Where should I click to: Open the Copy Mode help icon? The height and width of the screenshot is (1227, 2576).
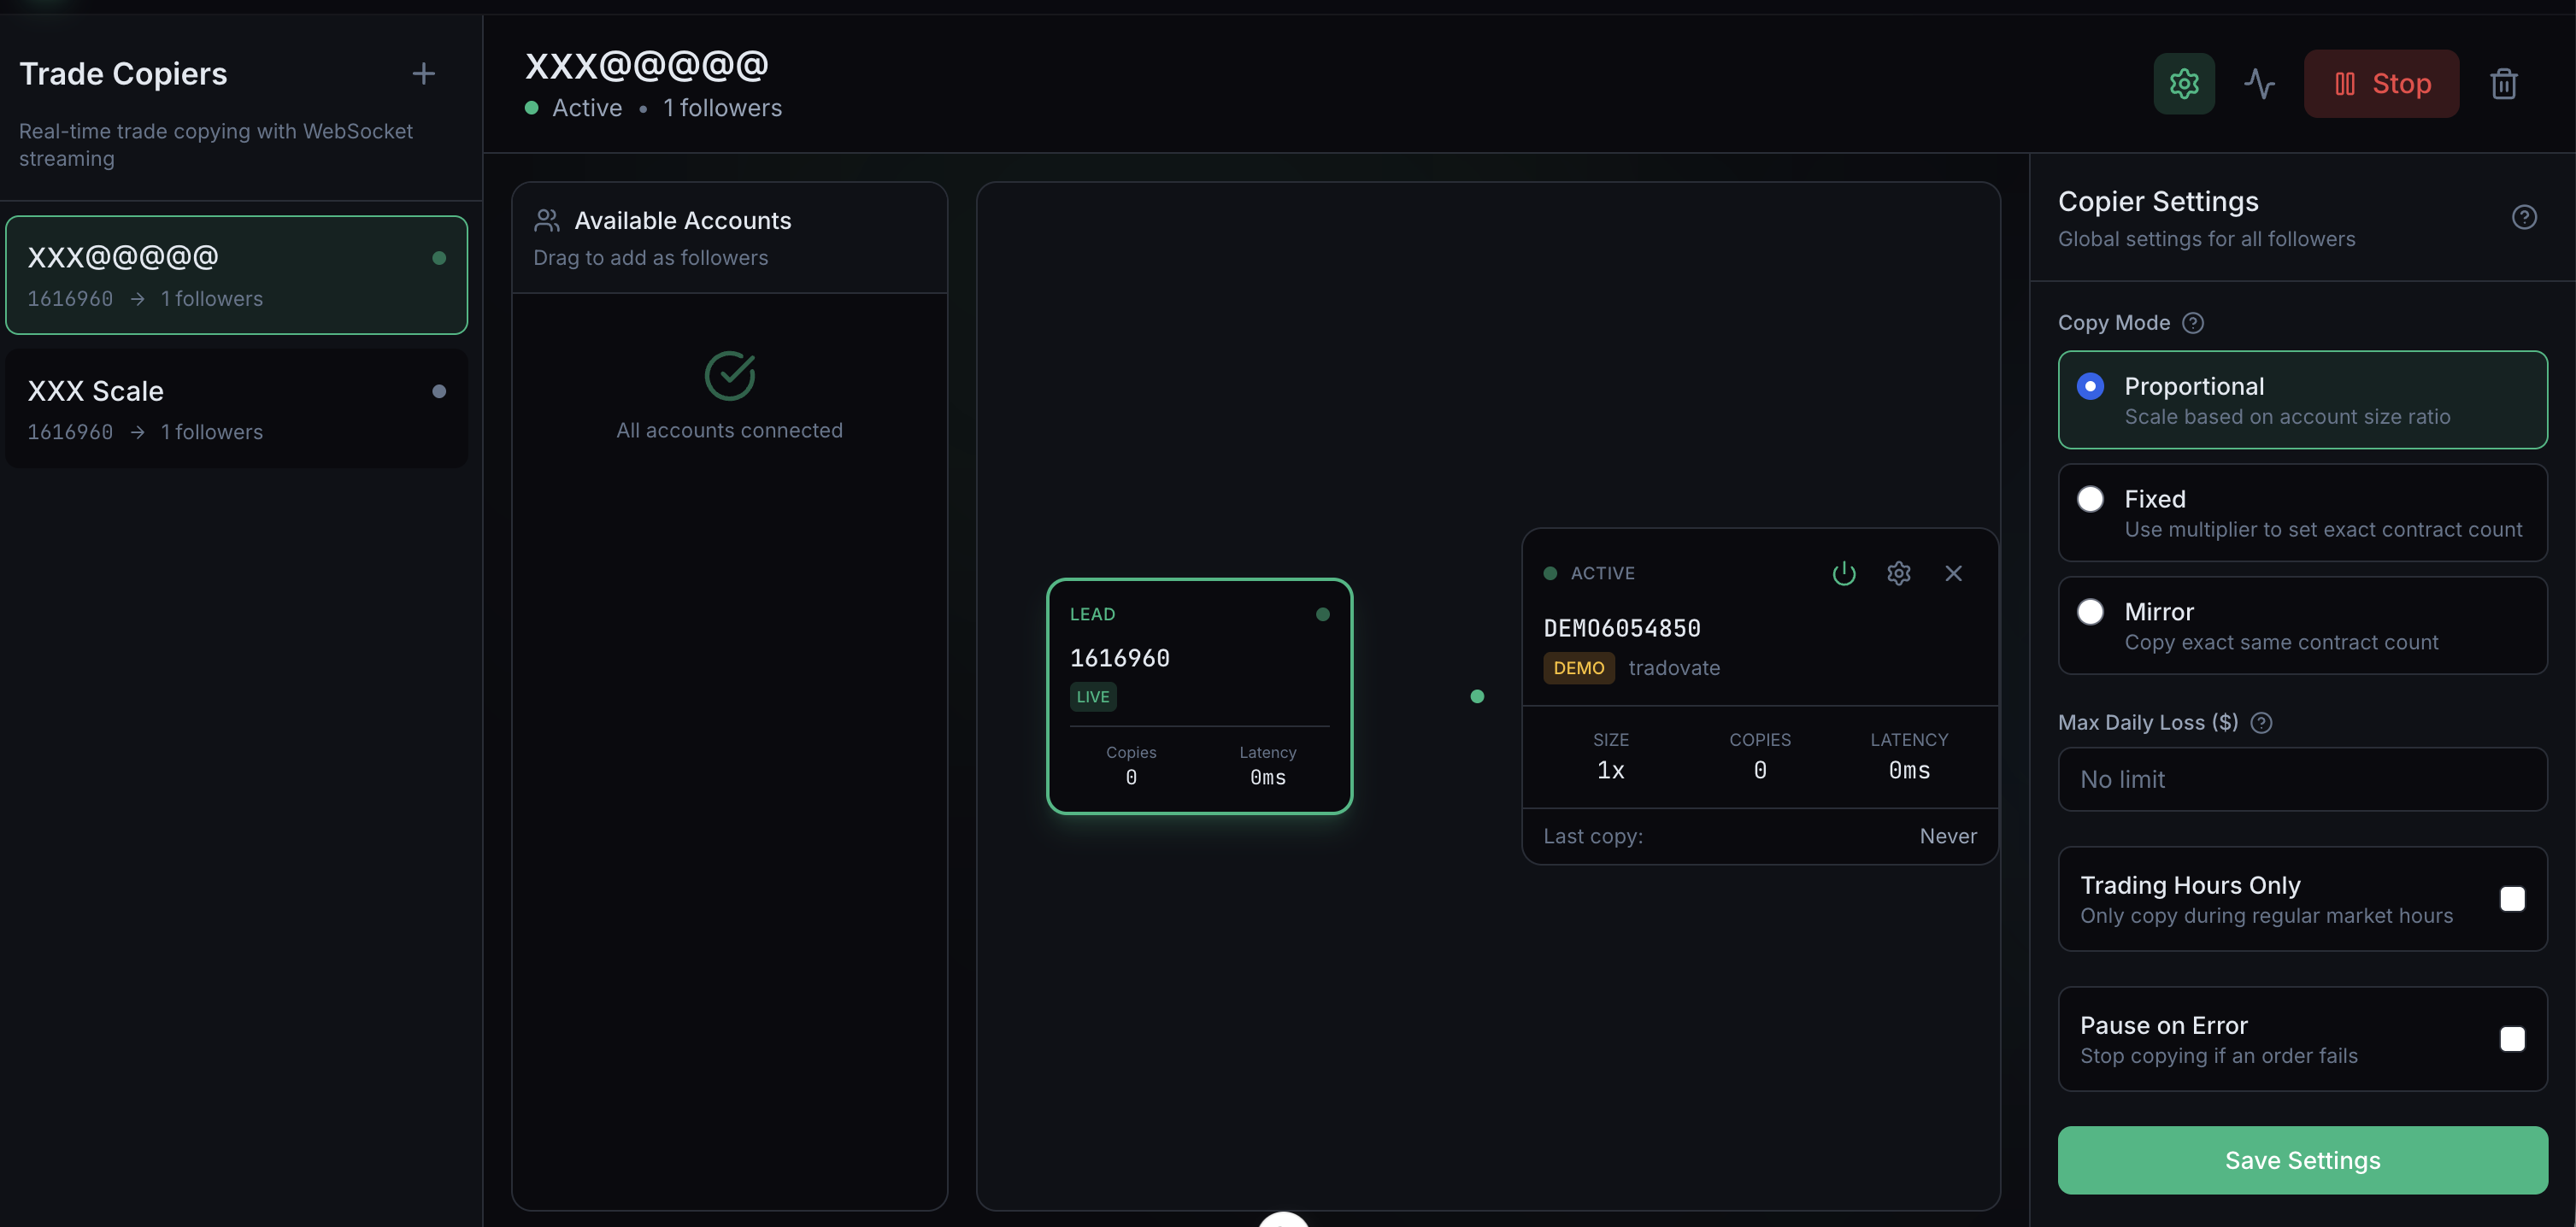(2194, 322)
